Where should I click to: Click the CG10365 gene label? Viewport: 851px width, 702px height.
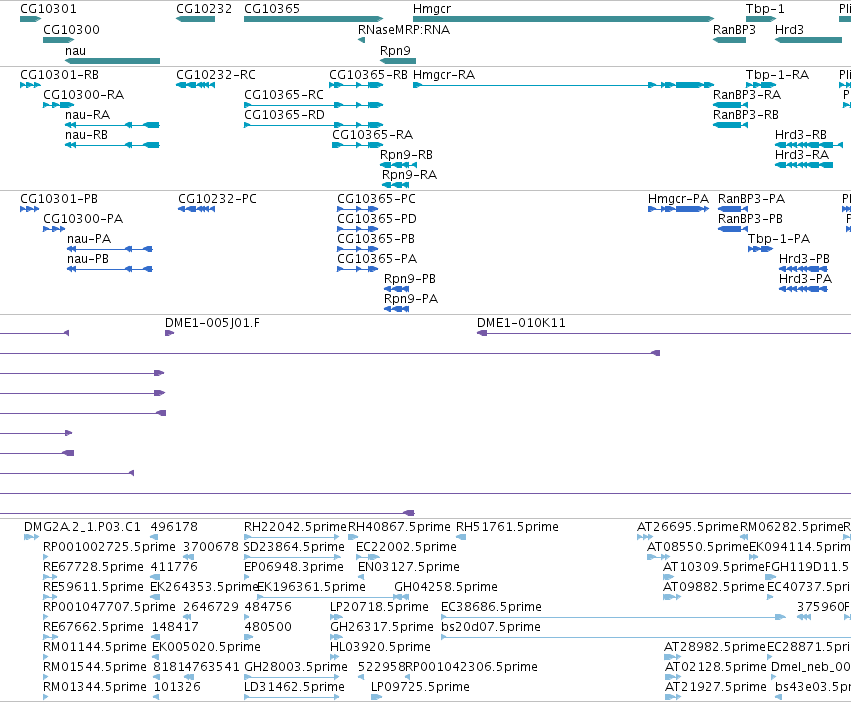coord(272,9)
